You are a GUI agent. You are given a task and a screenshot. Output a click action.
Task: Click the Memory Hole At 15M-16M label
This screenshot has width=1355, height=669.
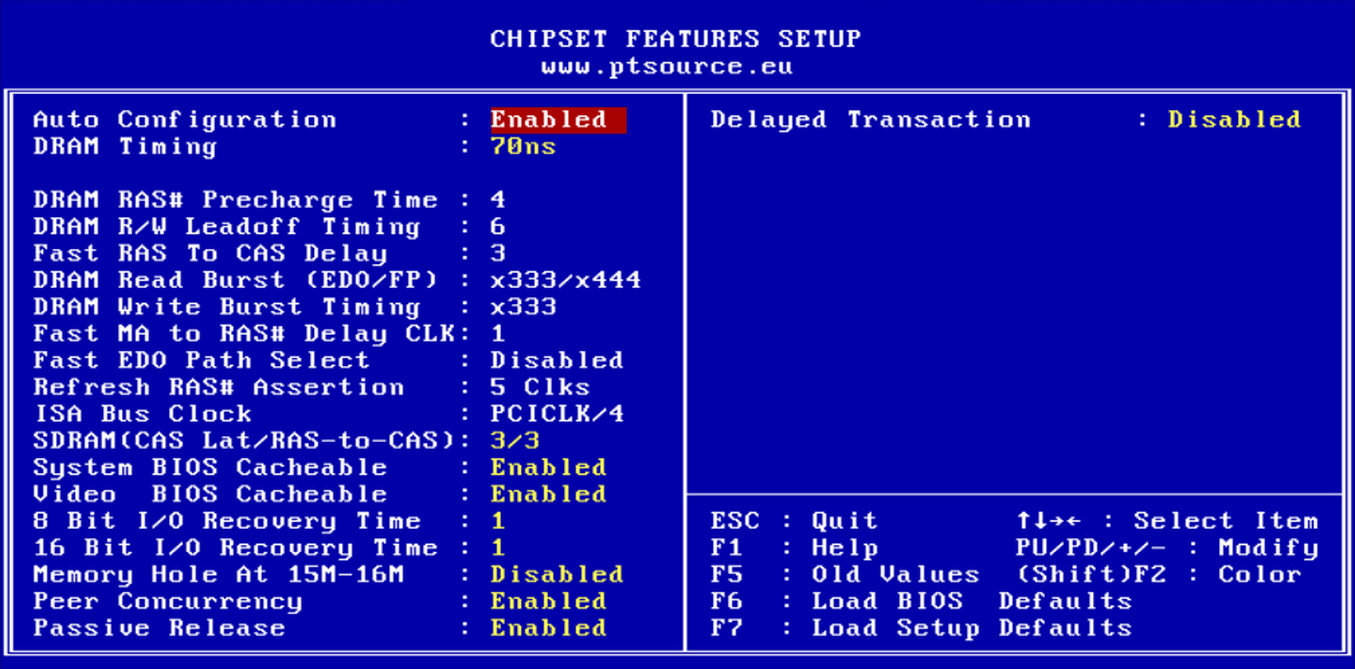(219, 575)
